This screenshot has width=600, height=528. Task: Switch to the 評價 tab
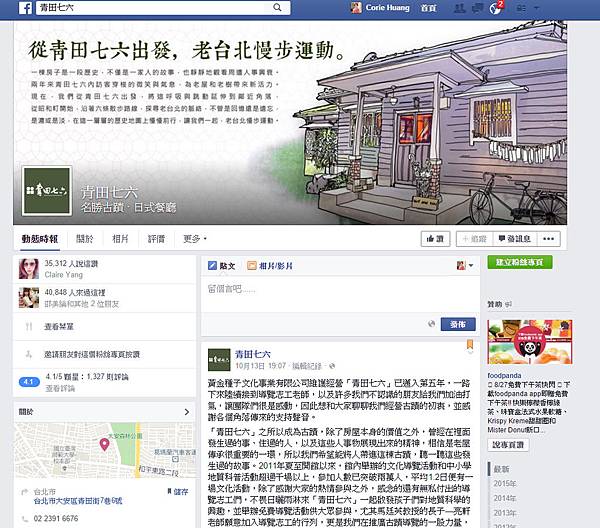coord(156,239)
